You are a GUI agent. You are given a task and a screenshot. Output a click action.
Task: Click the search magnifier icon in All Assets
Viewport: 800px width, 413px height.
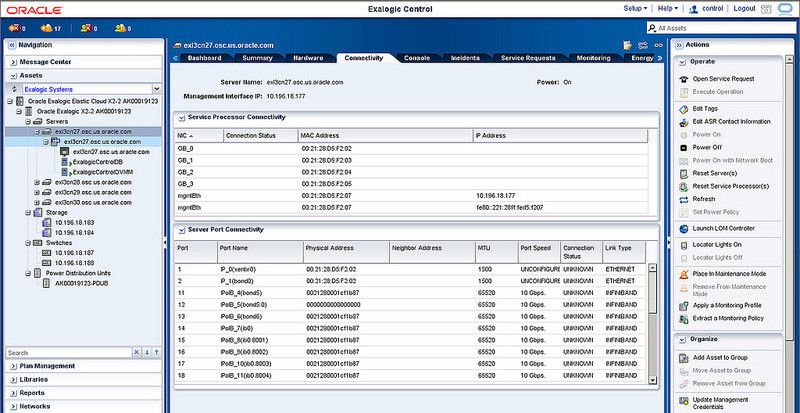coord(652,29)
